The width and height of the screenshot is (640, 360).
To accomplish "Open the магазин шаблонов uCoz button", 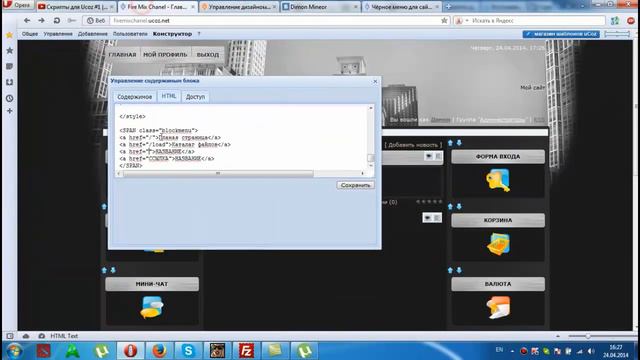I will pos(561,34).
